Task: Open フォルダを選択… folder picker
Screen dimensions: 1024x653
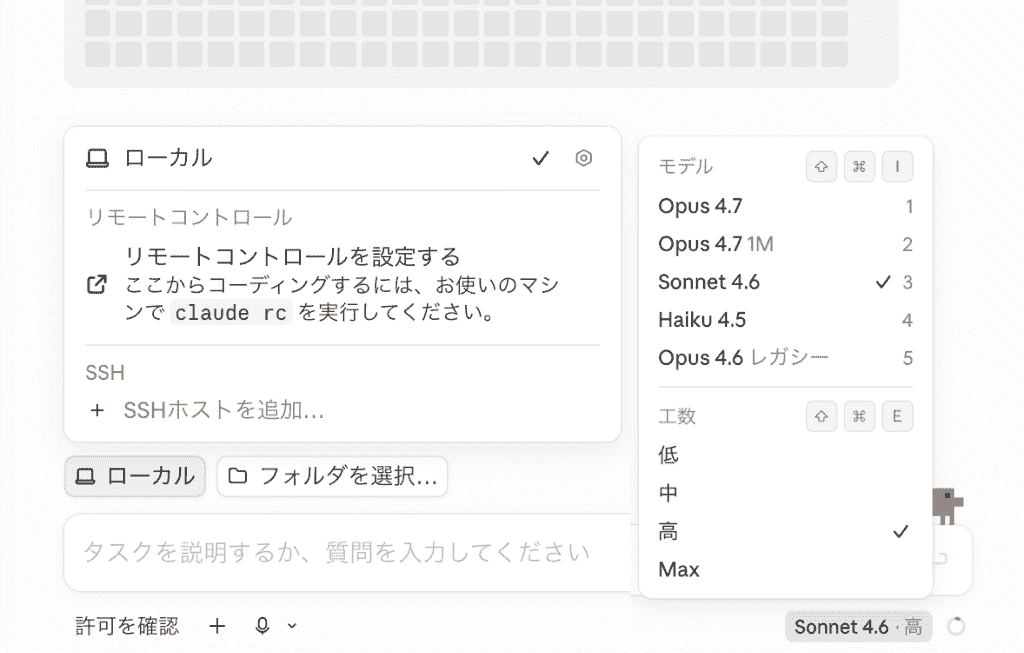Action: (332, 476)
